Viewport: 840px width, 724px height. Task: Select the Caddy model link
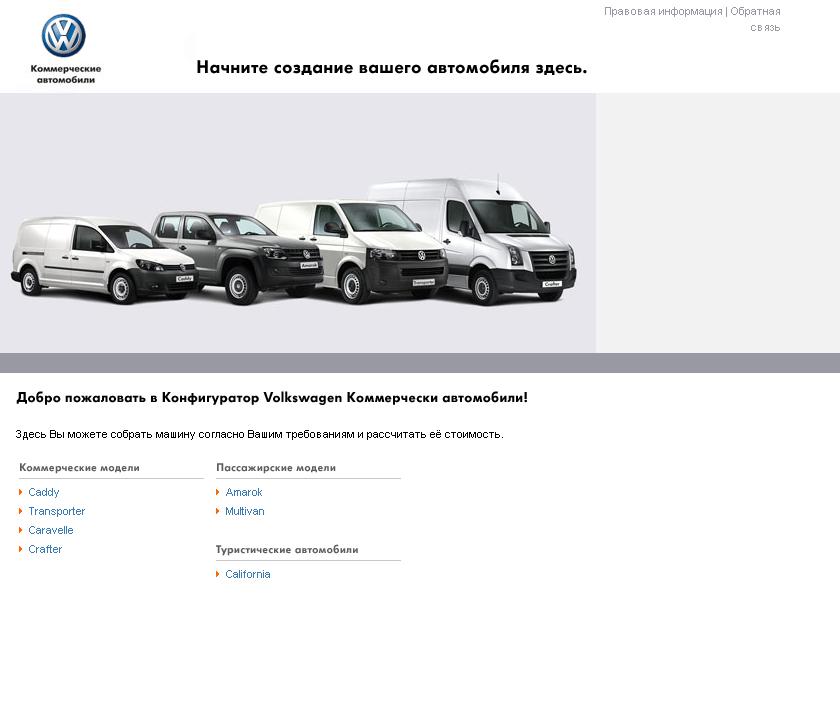pos(43,492)
